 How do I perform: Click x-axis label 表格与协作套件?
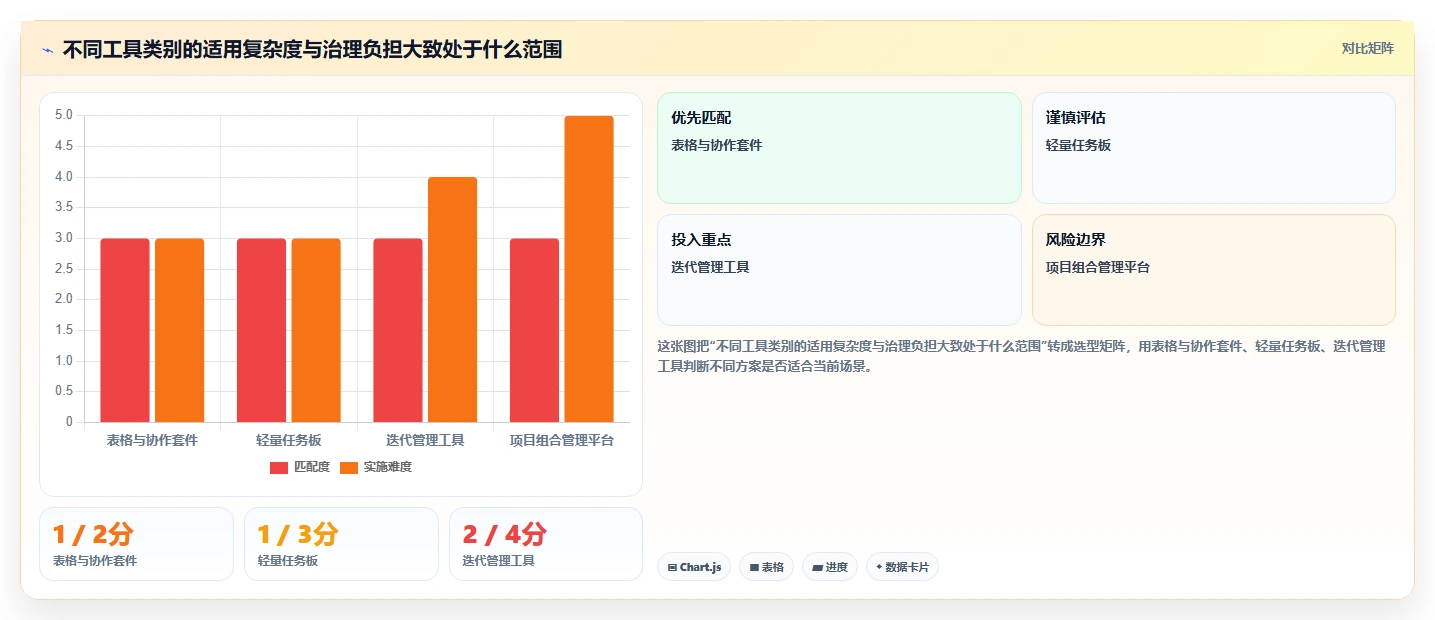(x=152, y=440)
